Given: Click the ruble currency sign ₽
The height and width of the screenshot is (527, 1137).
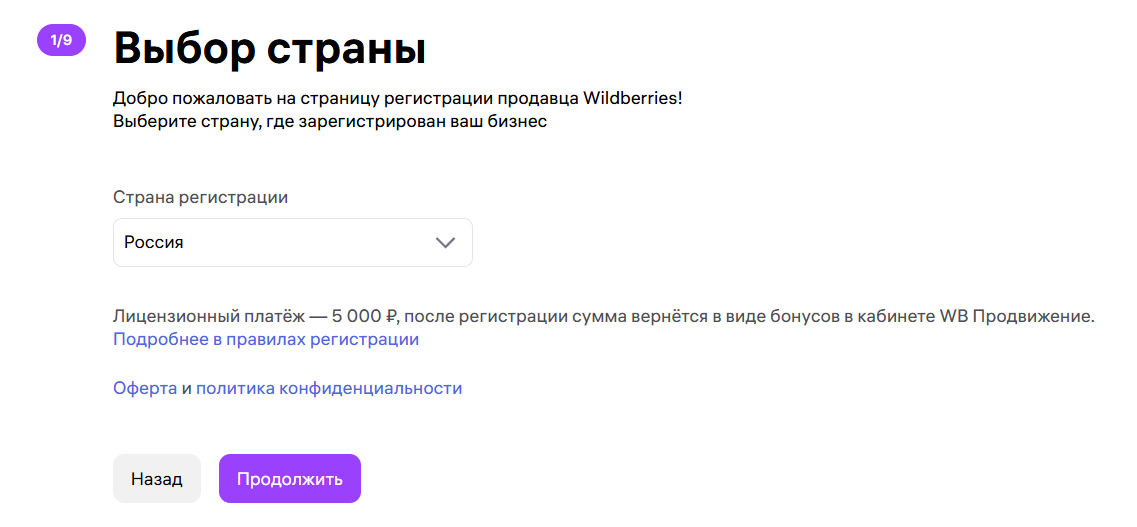Looking at the screenshot, I should pyautogui.click(x=391, y=317).
